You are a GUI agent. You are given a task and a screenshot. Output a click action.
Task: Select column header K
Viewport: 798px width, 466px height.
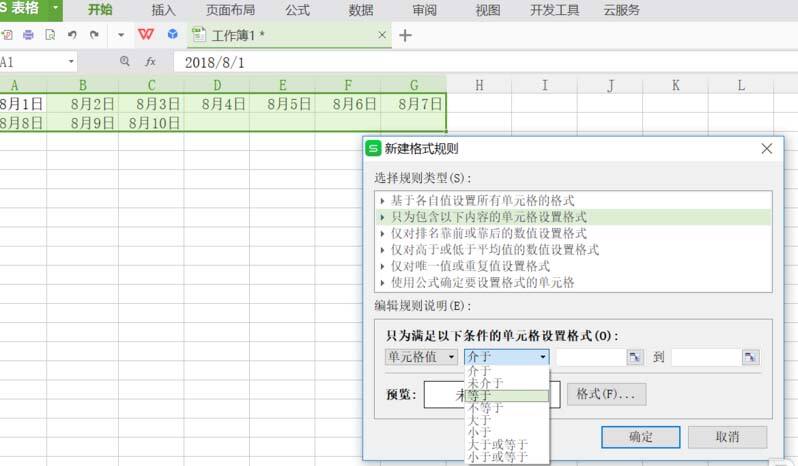(675, 85)
